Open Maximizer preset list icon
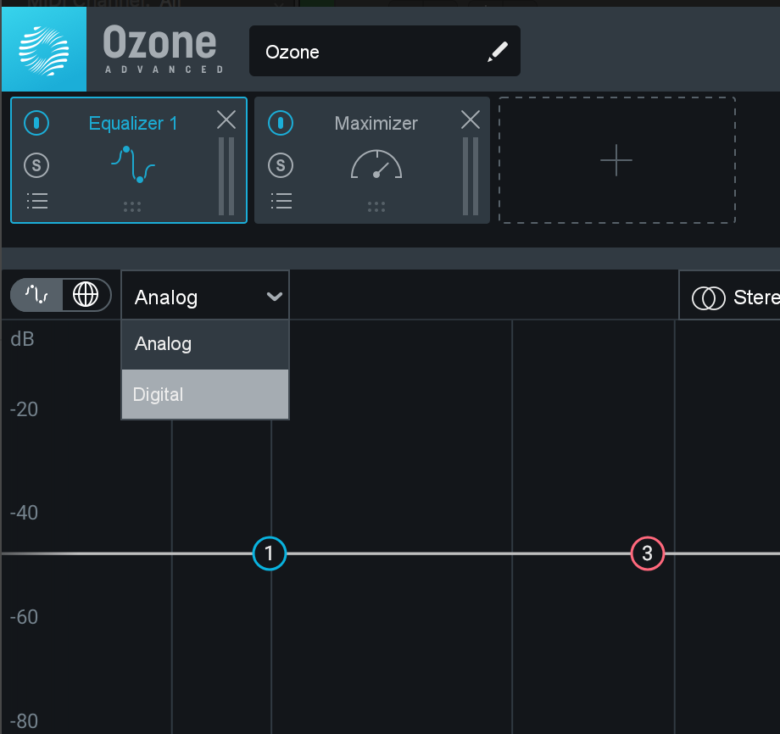 point(281,201)
